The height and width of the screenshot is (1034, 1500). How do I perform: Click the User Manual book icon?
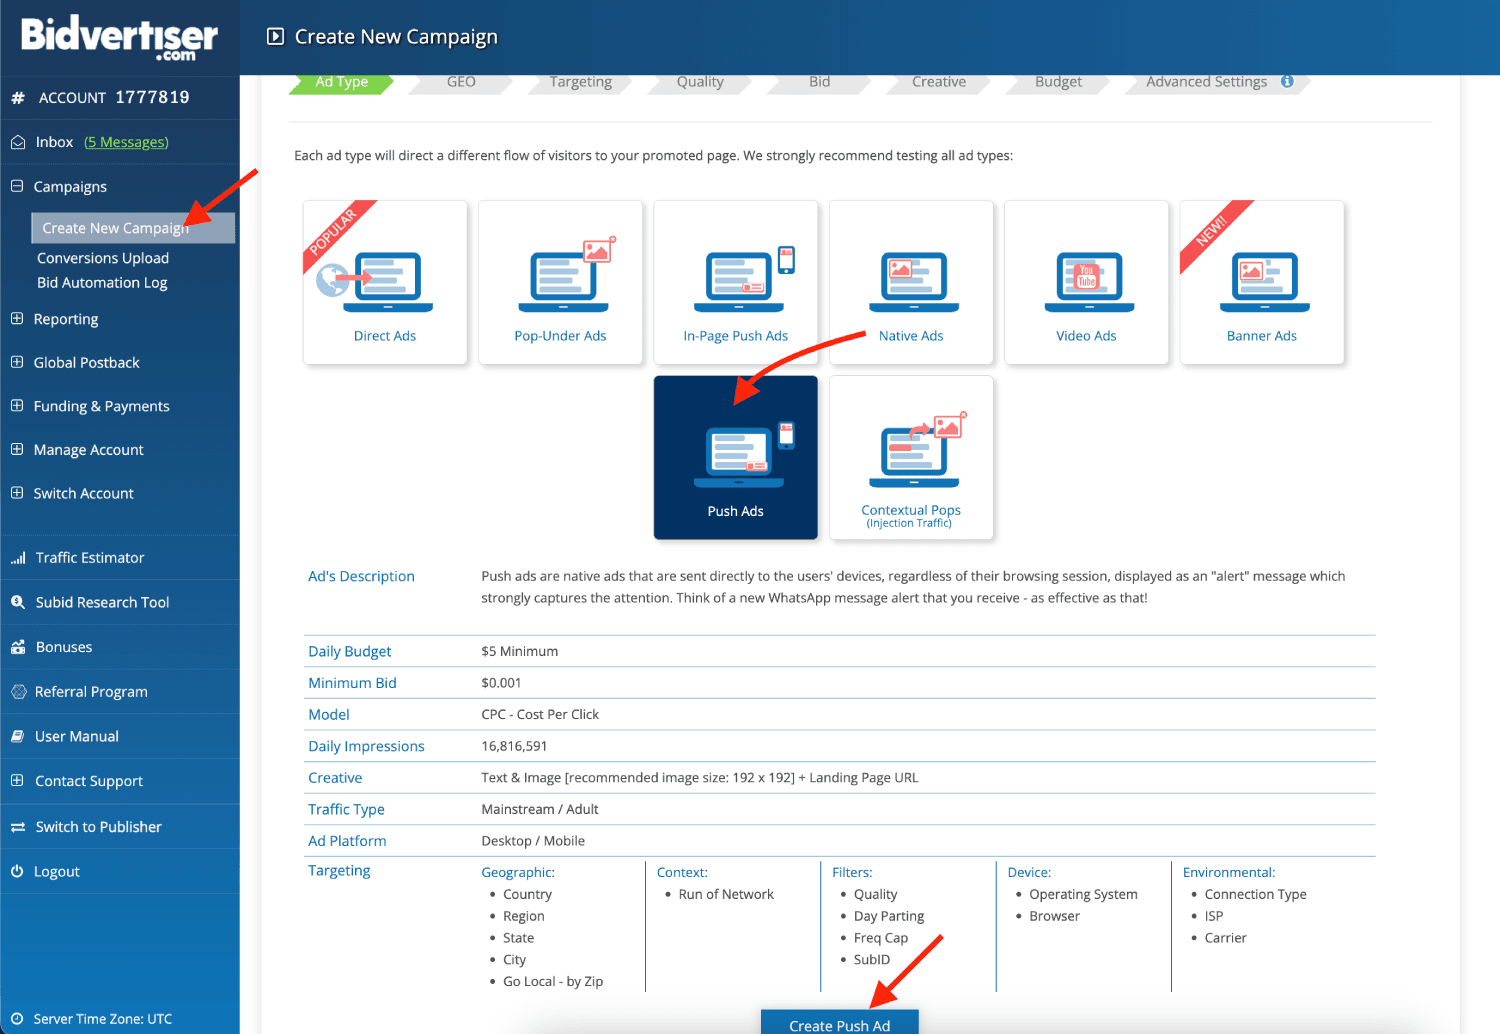coord(18,736)
